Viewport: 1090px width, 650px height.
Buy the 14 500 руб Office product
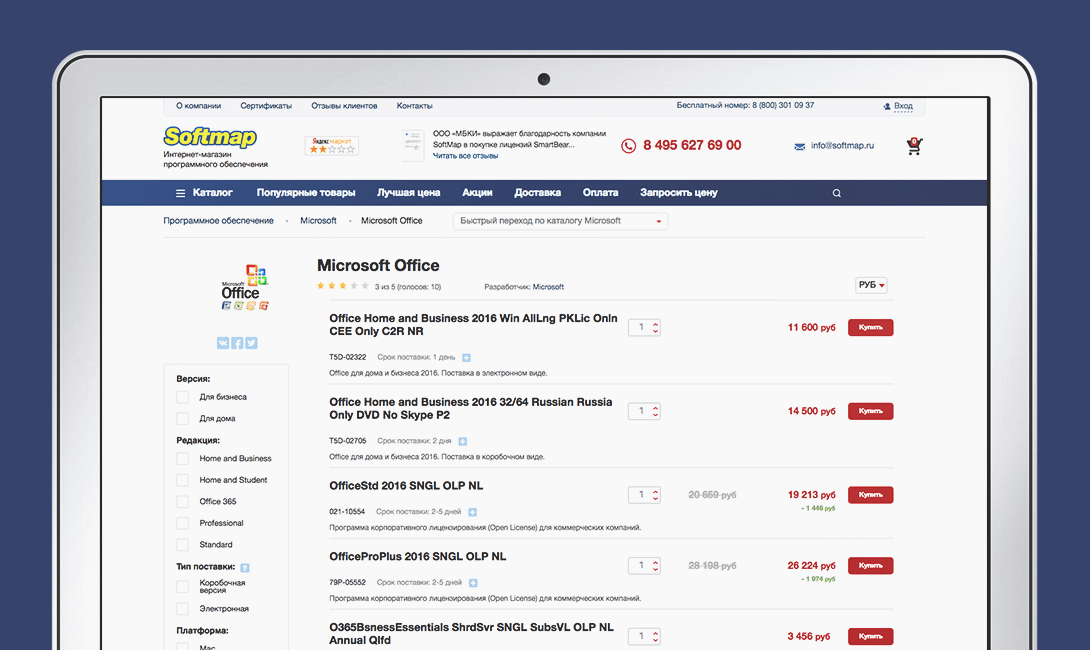(870, 412)
